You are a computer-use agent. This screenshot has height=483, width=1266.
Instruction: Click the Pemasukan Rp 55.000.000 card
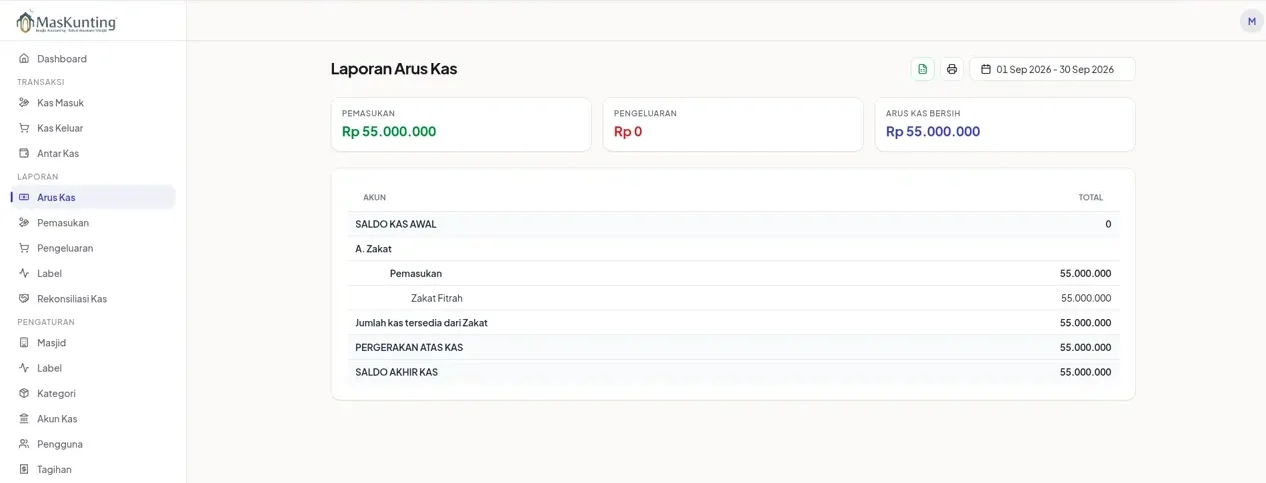tap(461, 124)
